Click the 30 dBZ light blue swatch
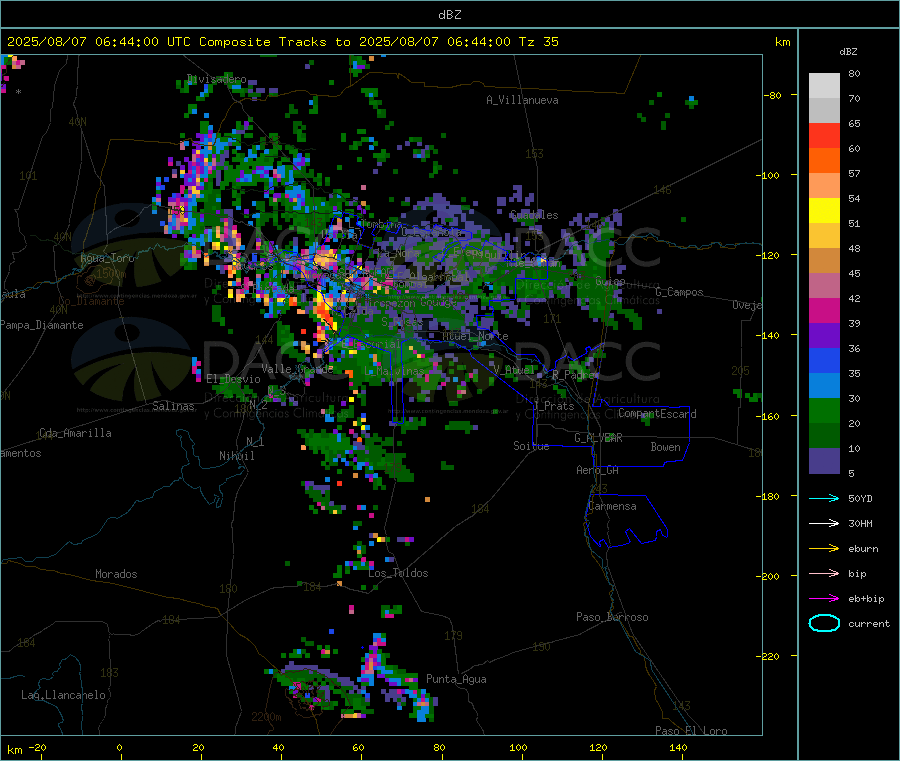 (824, 386)
